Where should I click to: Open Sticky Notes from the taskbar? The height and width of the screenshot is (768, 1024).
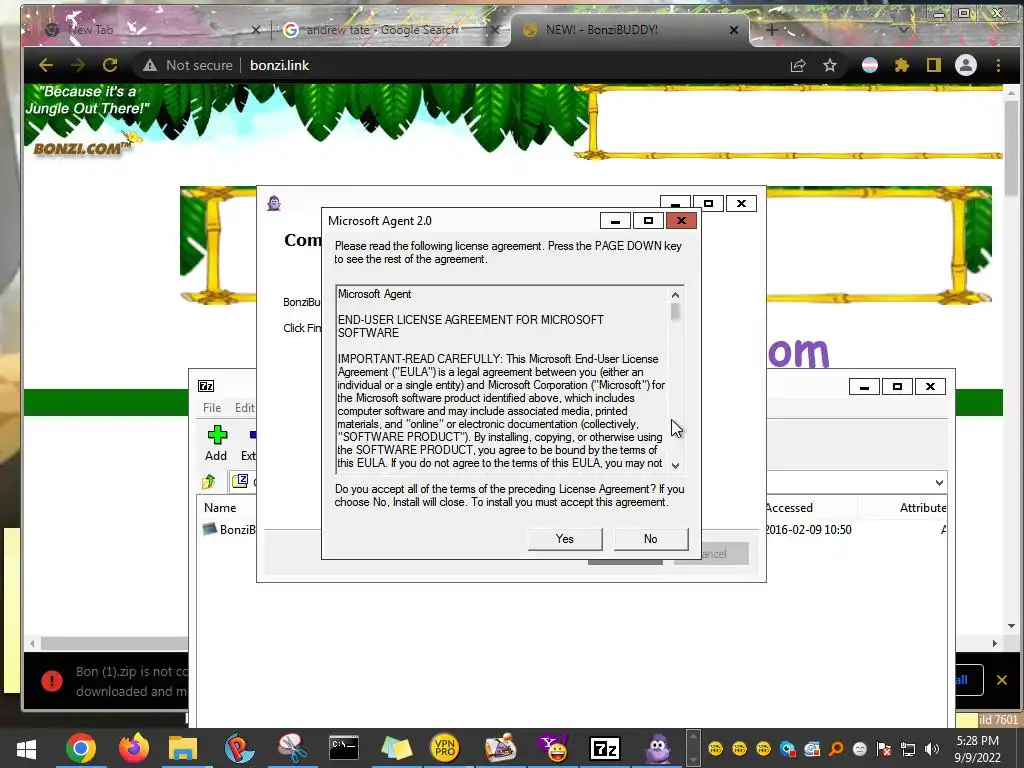coord(396,748)
